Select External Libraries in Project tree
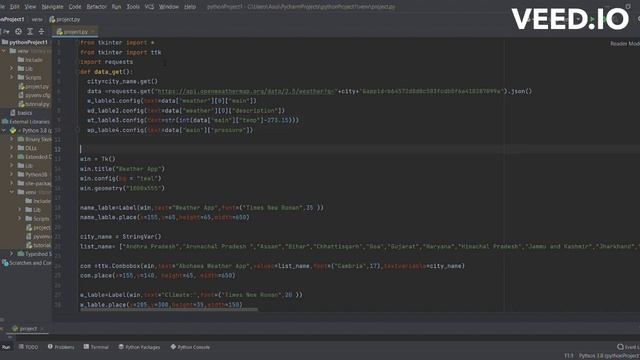This screenshot has height=360, width=640. click(26, 122)
